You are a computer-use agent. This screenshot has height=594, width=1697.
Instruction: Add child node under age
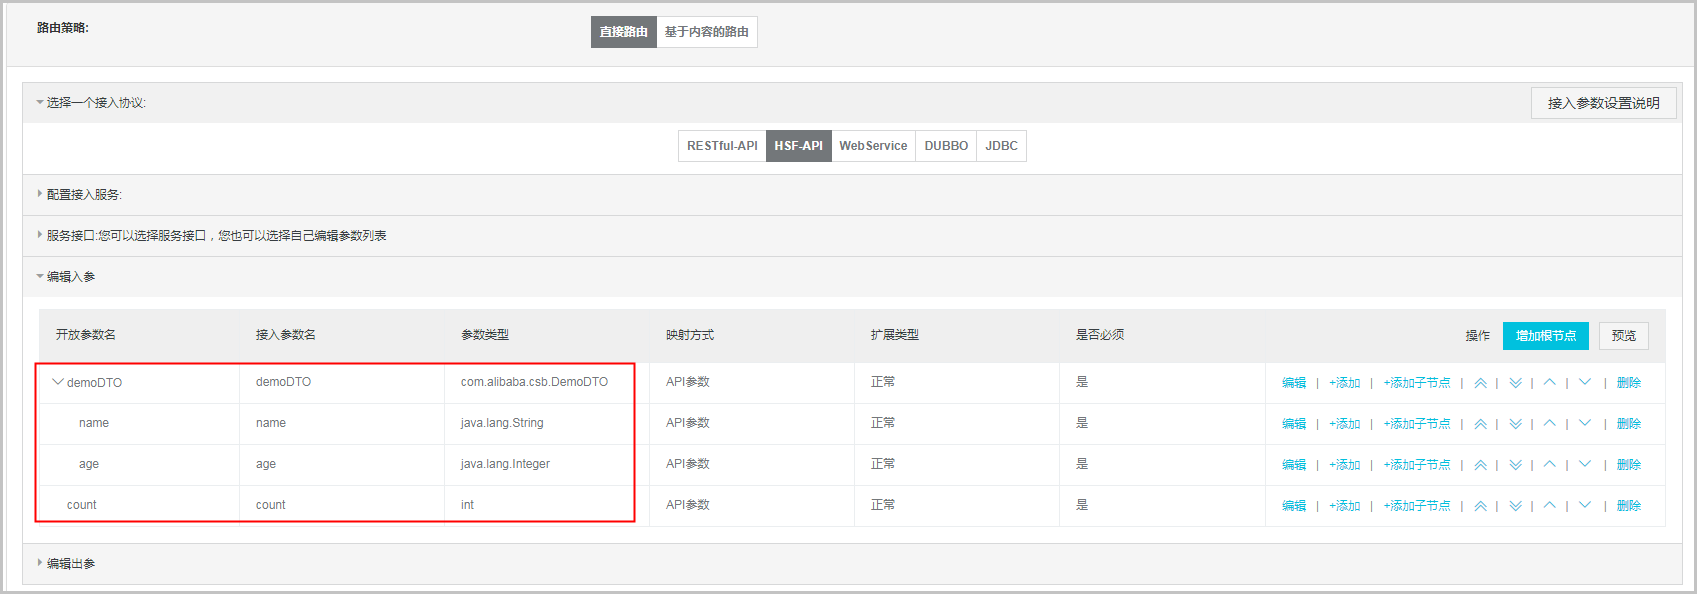point(1417,465)
